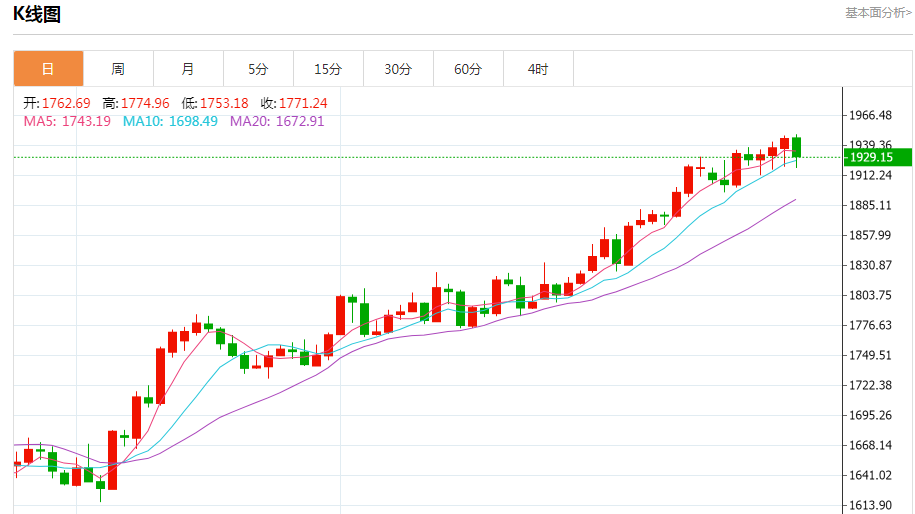Click the MA20 indicator value label
Viewport: 915px width, 514px height.
tap(277, 121)
